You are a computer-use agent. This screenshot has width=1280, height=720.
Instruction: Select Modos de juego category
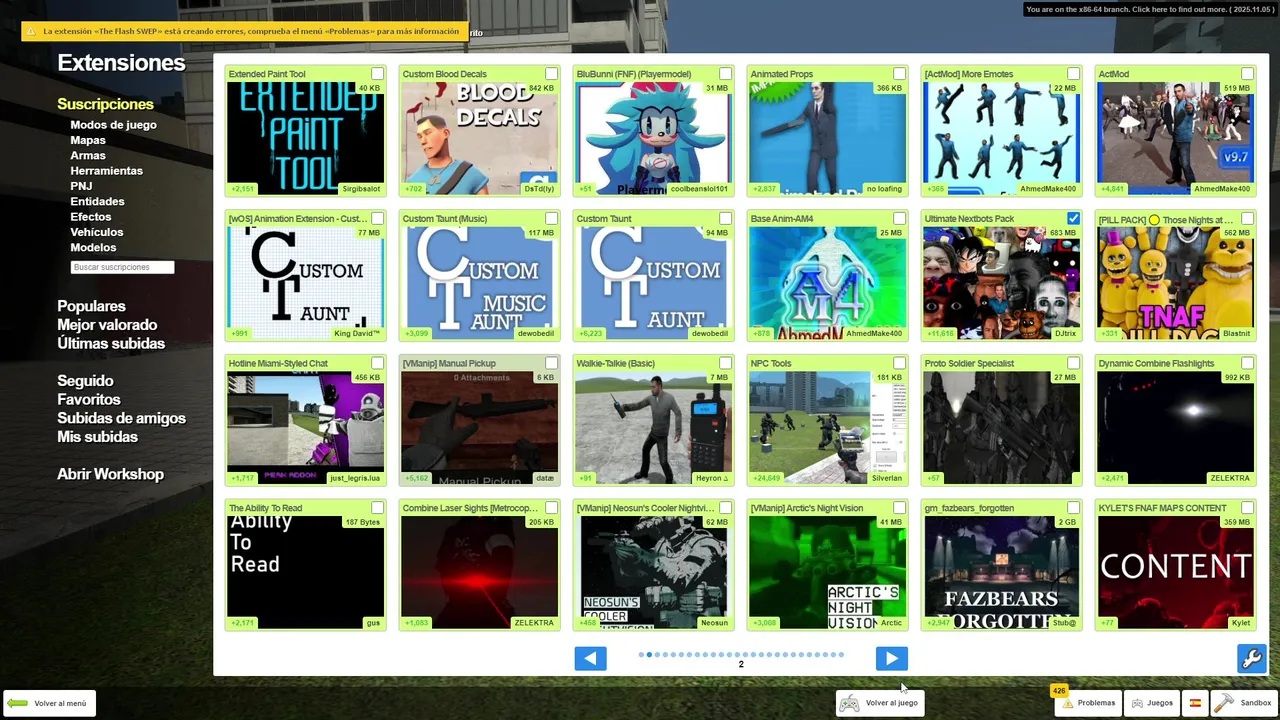[113, 125]
